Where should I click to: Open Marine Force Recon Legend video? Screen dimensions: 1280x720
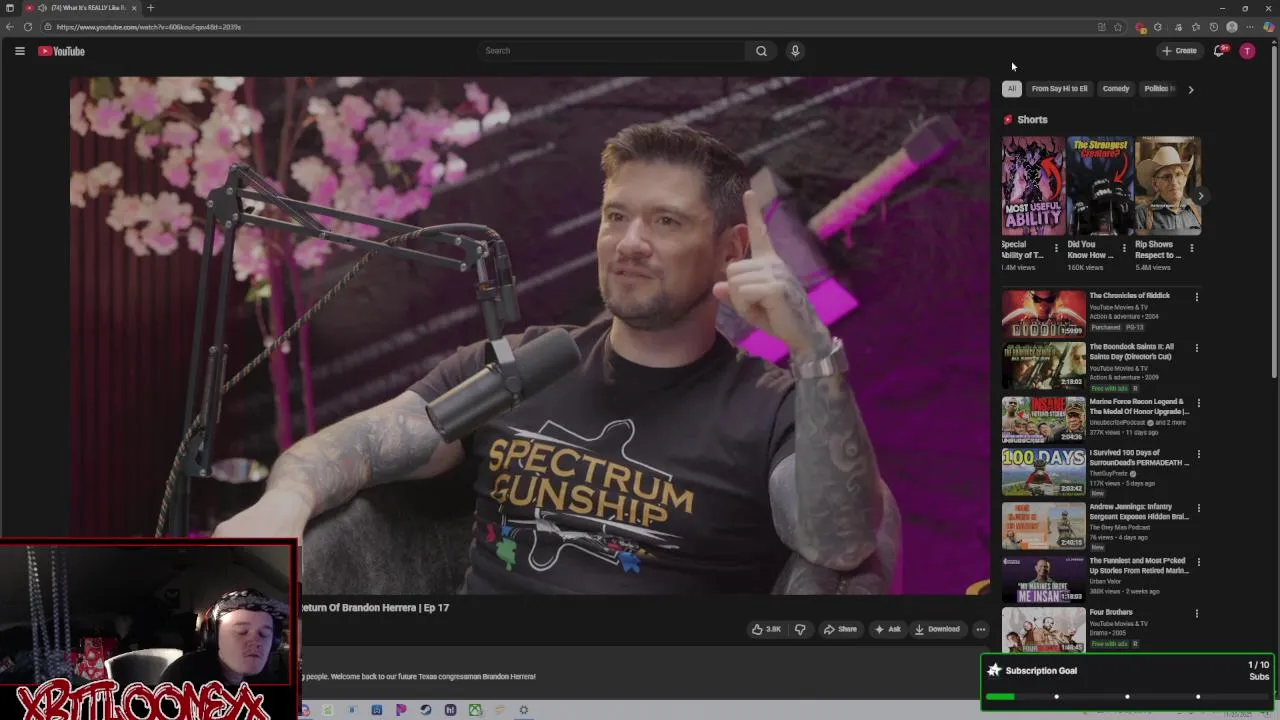(1043, 419)
